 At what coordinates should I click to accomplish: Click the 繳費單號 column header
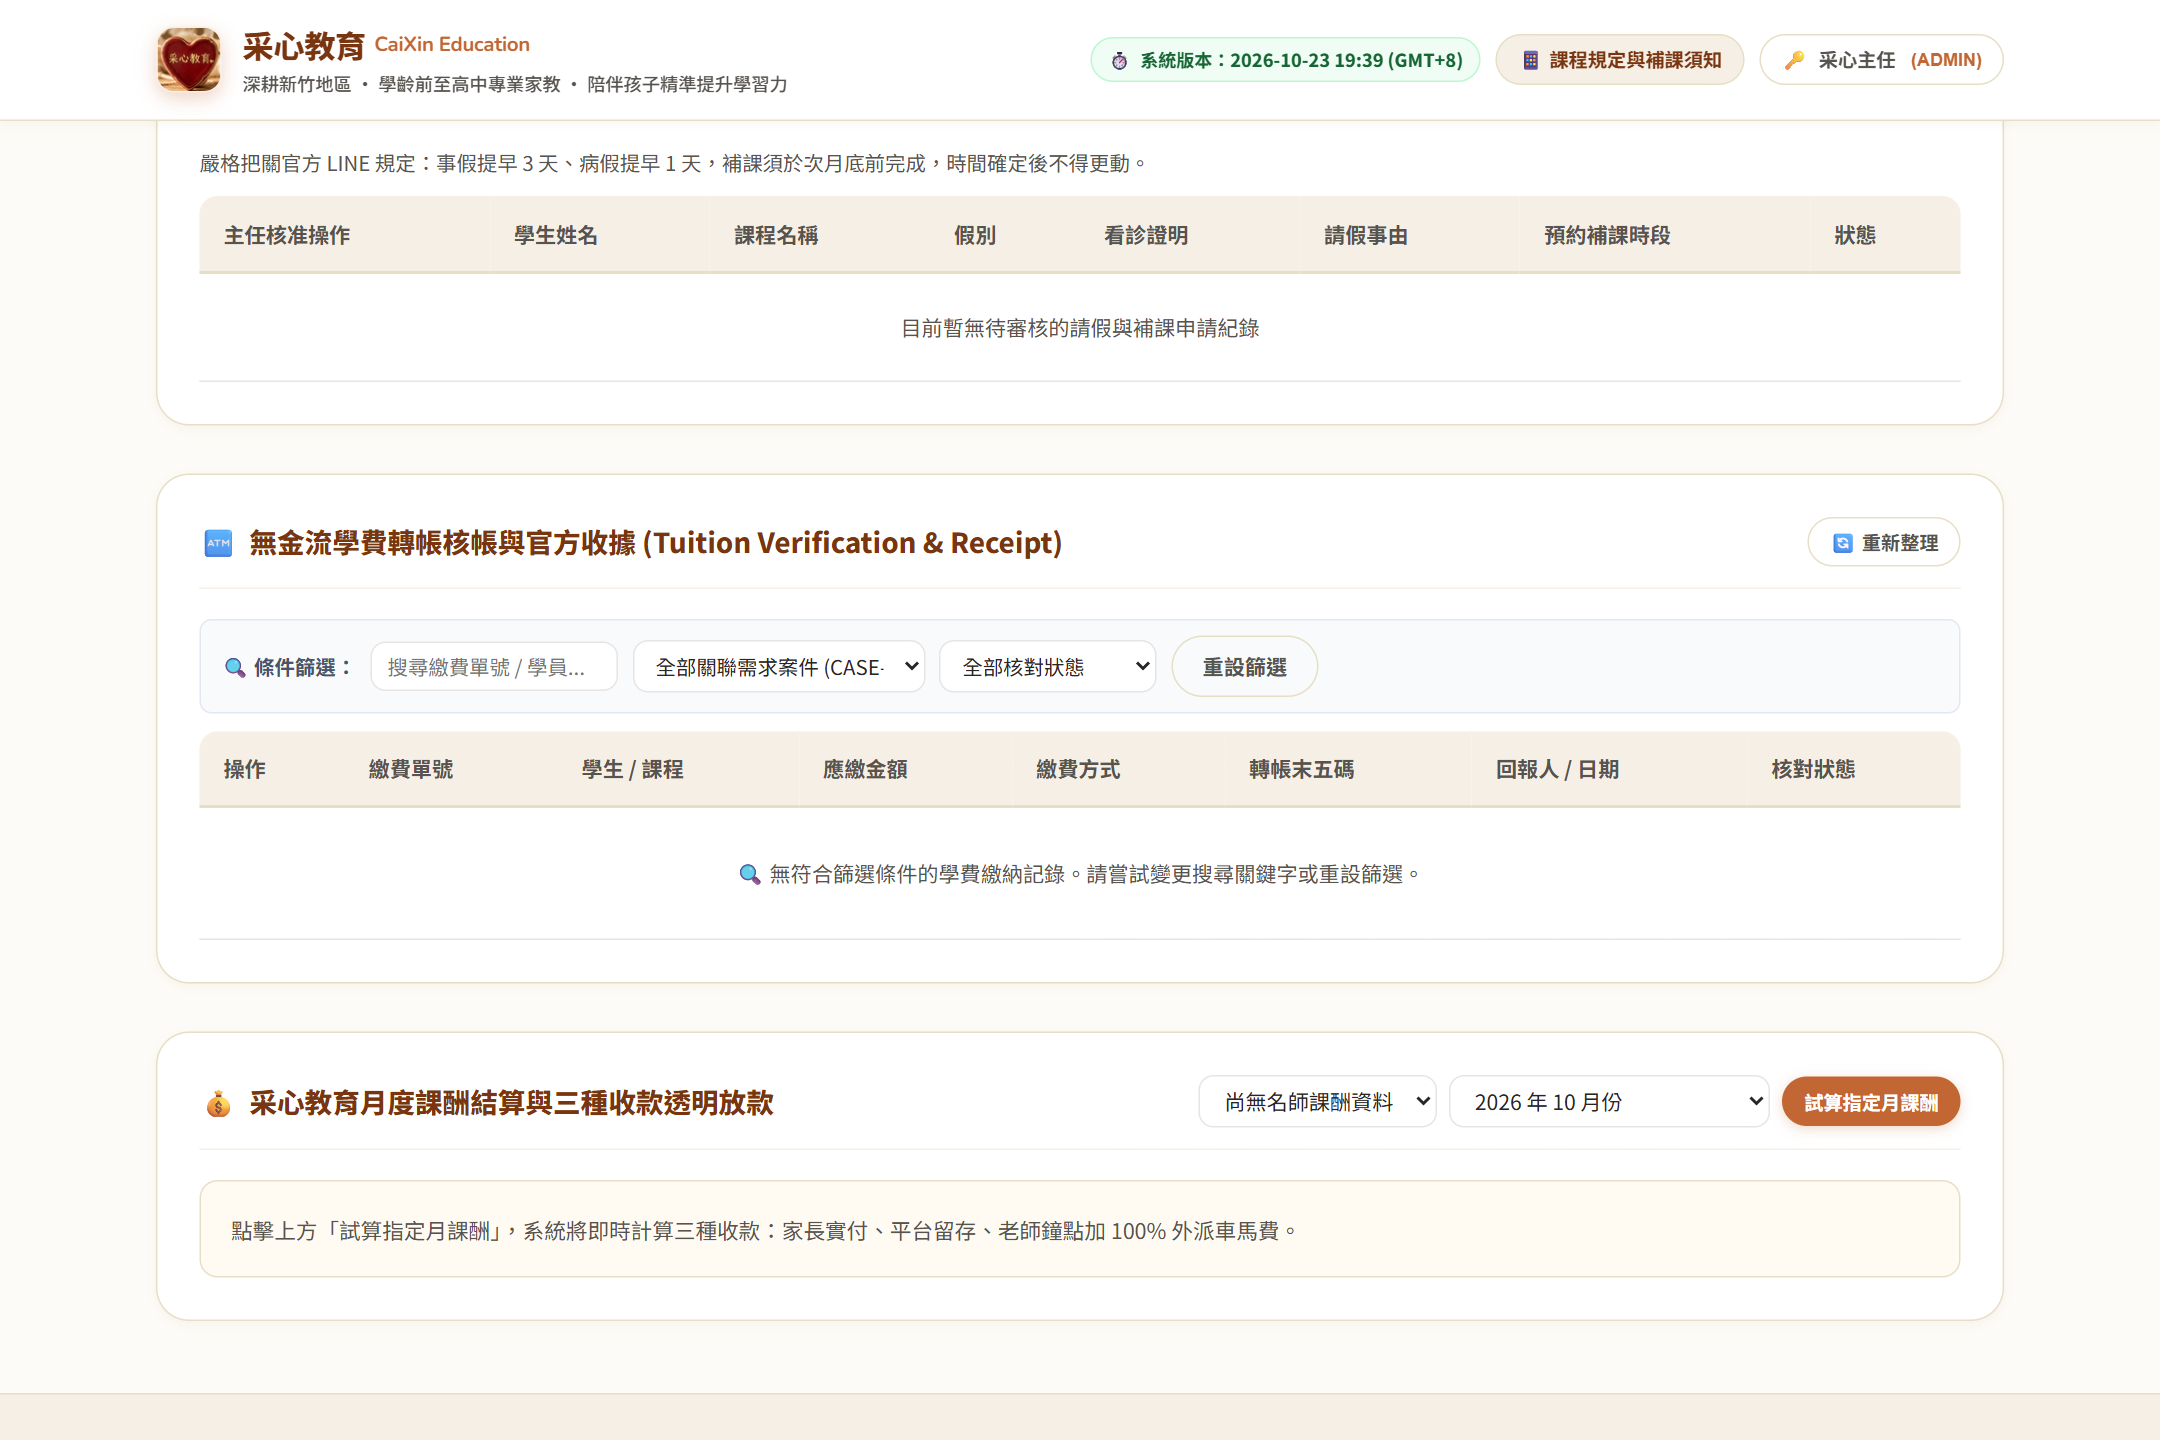coord(411,770)
